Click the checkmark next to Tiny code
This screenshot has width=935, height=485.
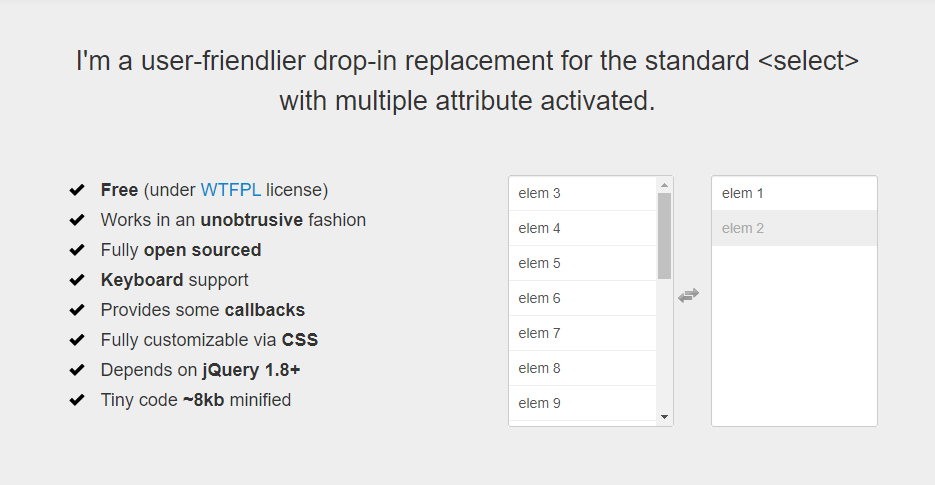coord(77,400)
